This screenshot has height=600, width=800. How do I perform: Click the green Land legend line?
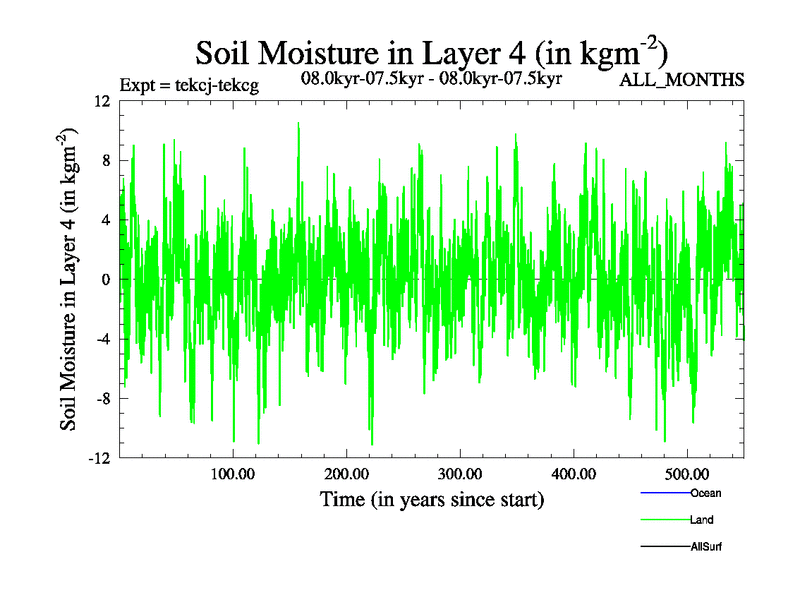click(664, 520)
